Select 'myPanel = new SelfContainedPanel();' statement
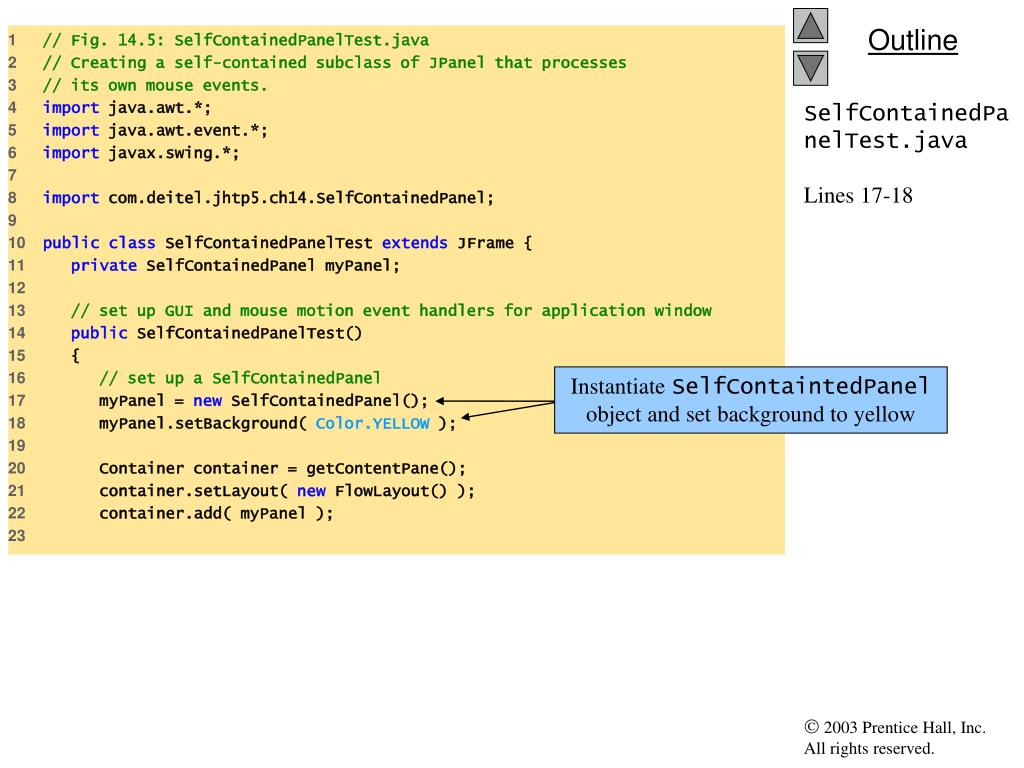Viewport: 1024px width, 768px height. click(263, 401)
